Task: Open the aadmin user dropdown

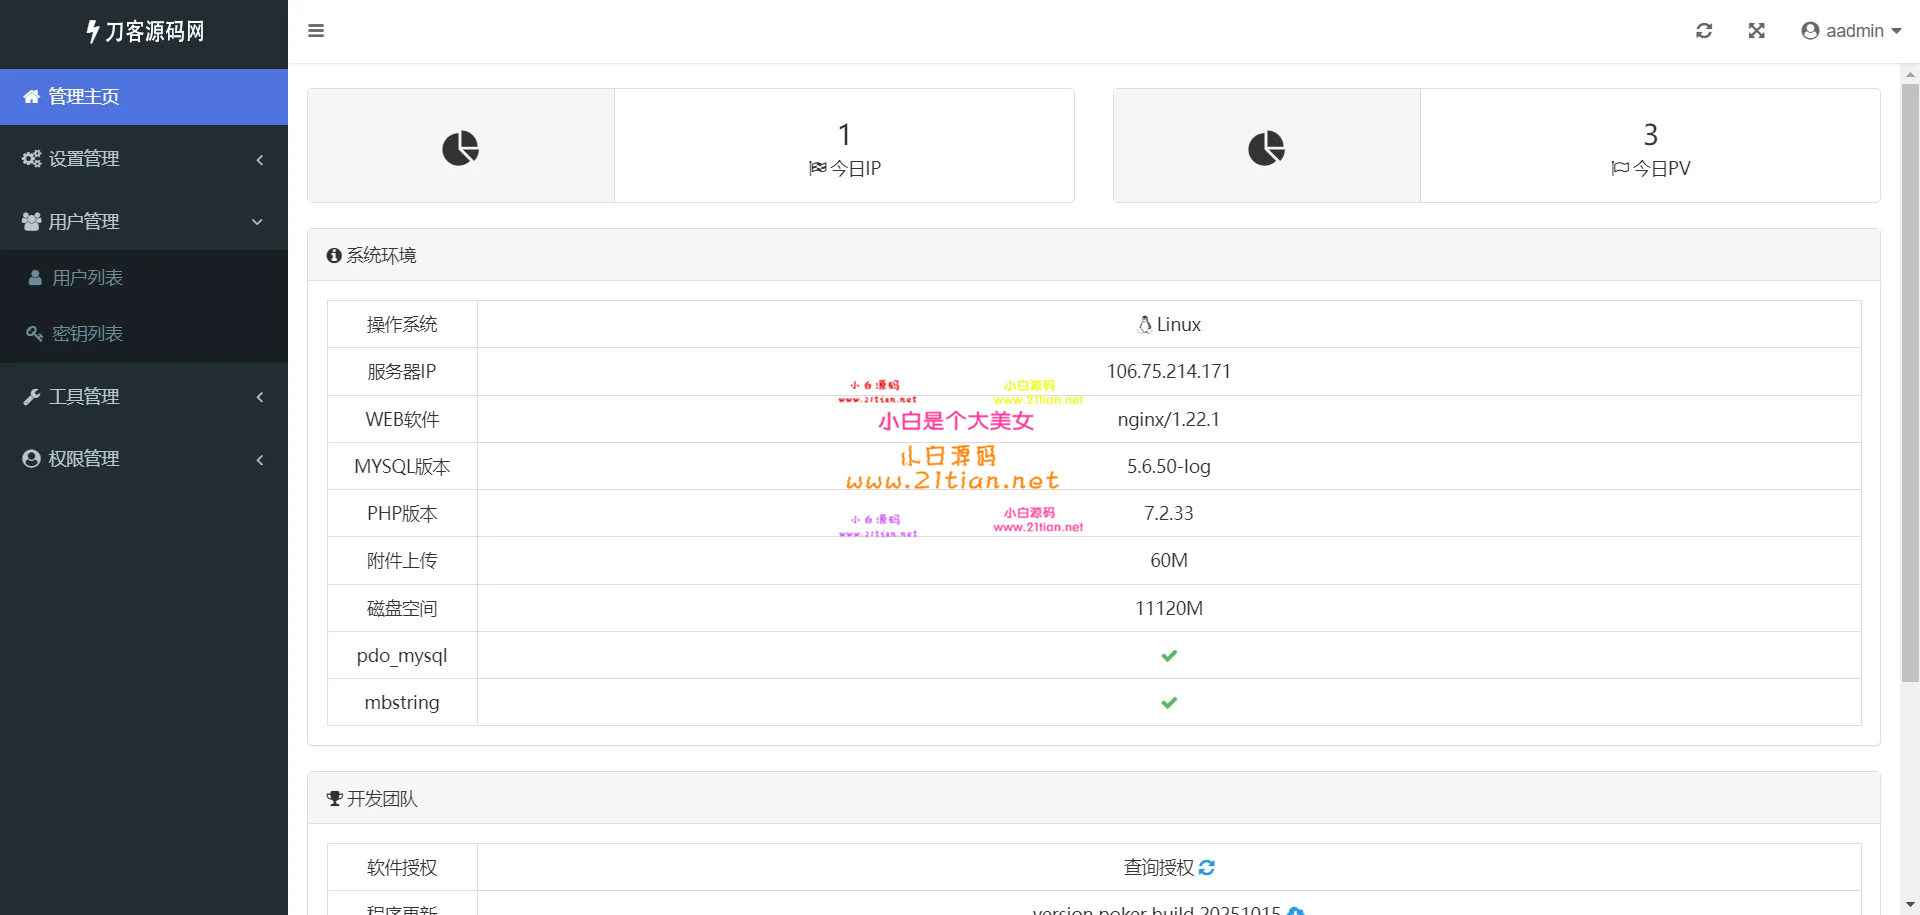Action: coord(1851,31)
